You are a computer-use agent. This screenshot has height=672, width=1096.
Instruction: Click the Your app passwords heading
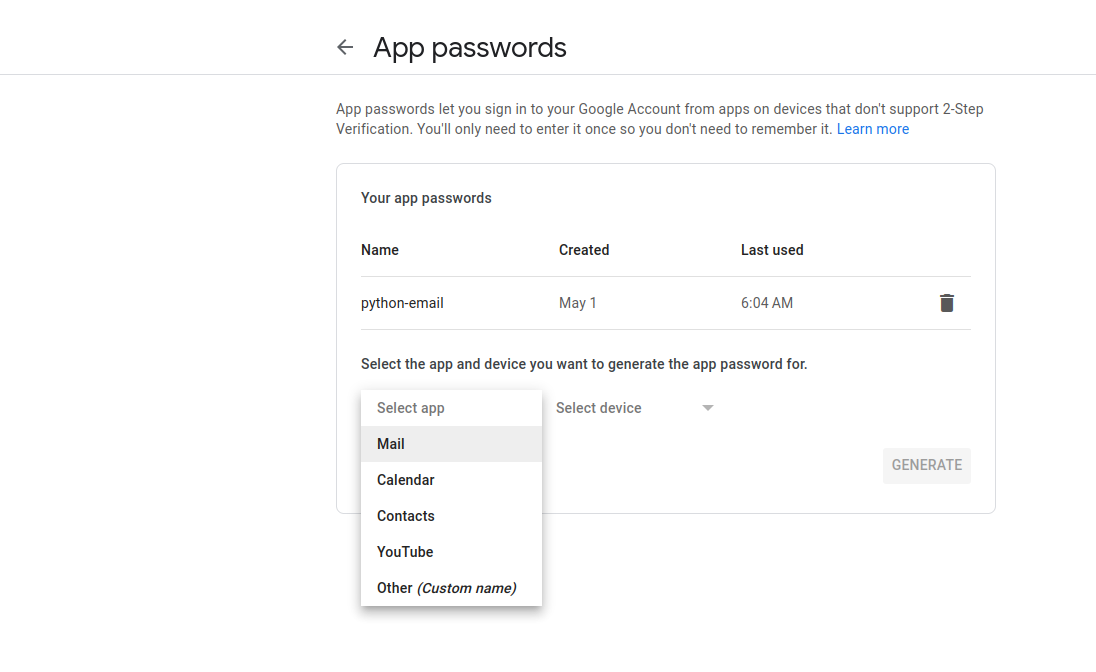click(426, 198)
